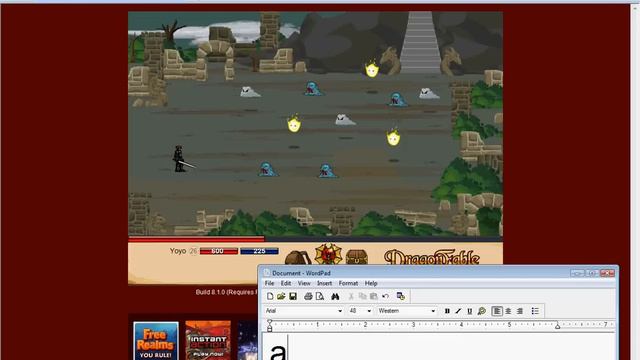The width and height of the screenshot is (640, 360).
Task: Copy selection using the toolbar icon
Action: [x=362, y=296]
